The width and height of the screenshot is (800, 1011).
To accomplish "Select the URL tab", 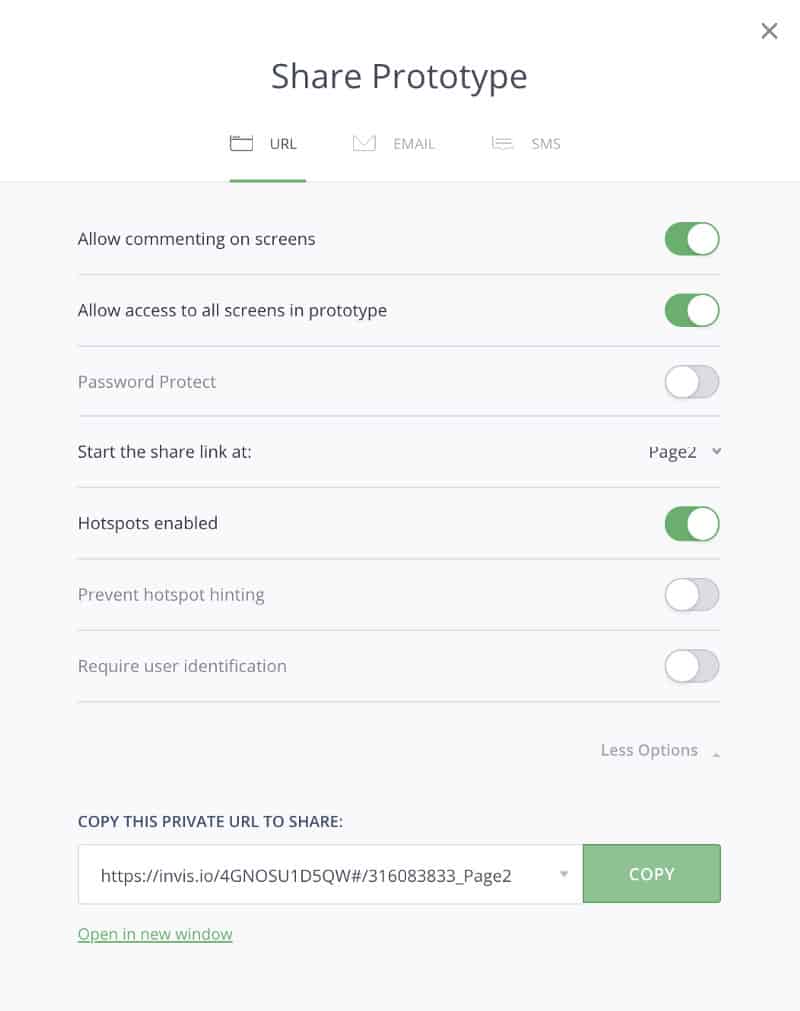I will (282, 143).
